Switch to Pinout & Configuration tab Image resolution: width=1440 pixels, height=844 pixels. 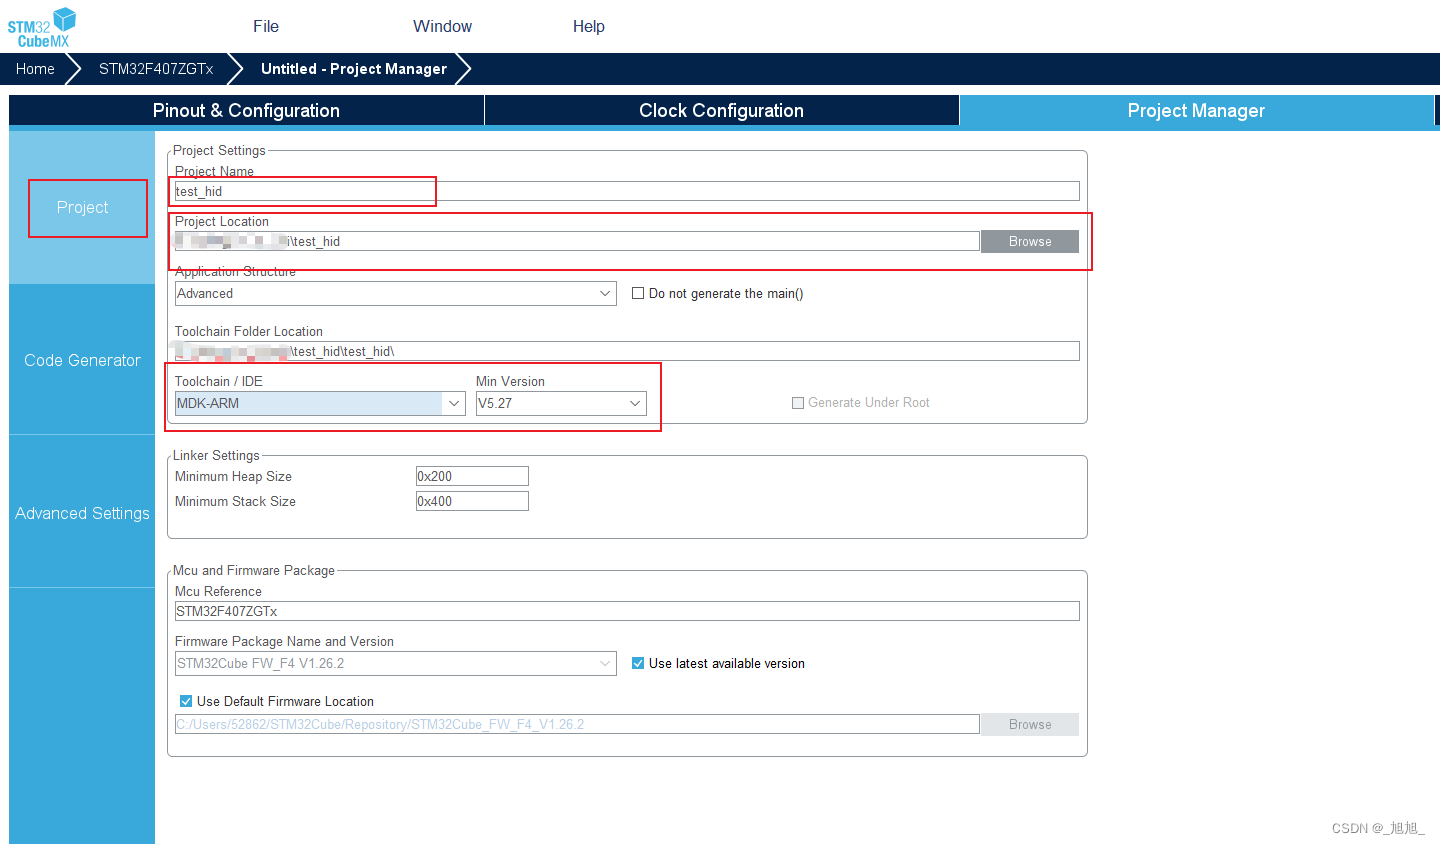coord(246,110)
